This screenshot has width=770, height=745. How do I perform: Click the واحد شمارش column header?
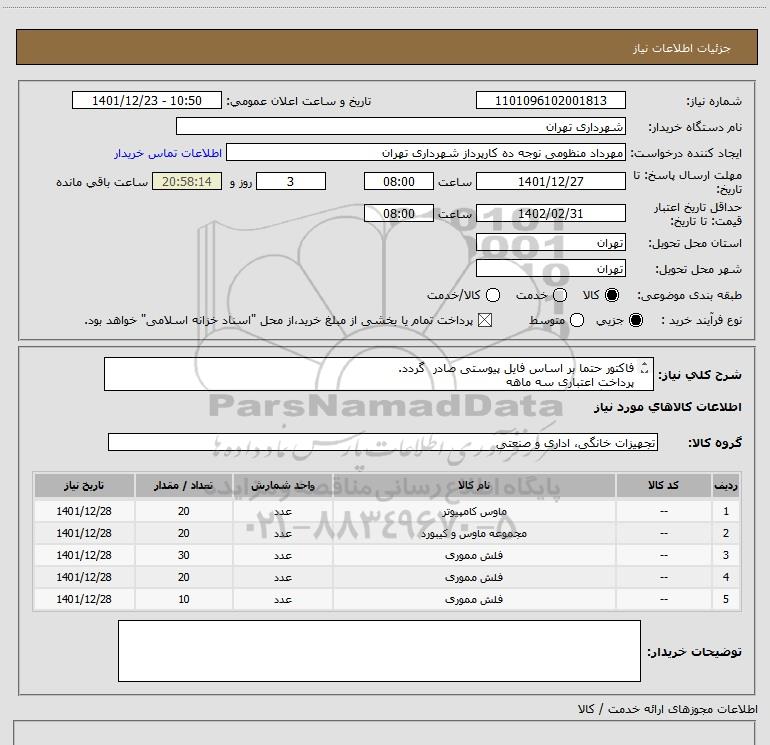click(x=283, y=485)
